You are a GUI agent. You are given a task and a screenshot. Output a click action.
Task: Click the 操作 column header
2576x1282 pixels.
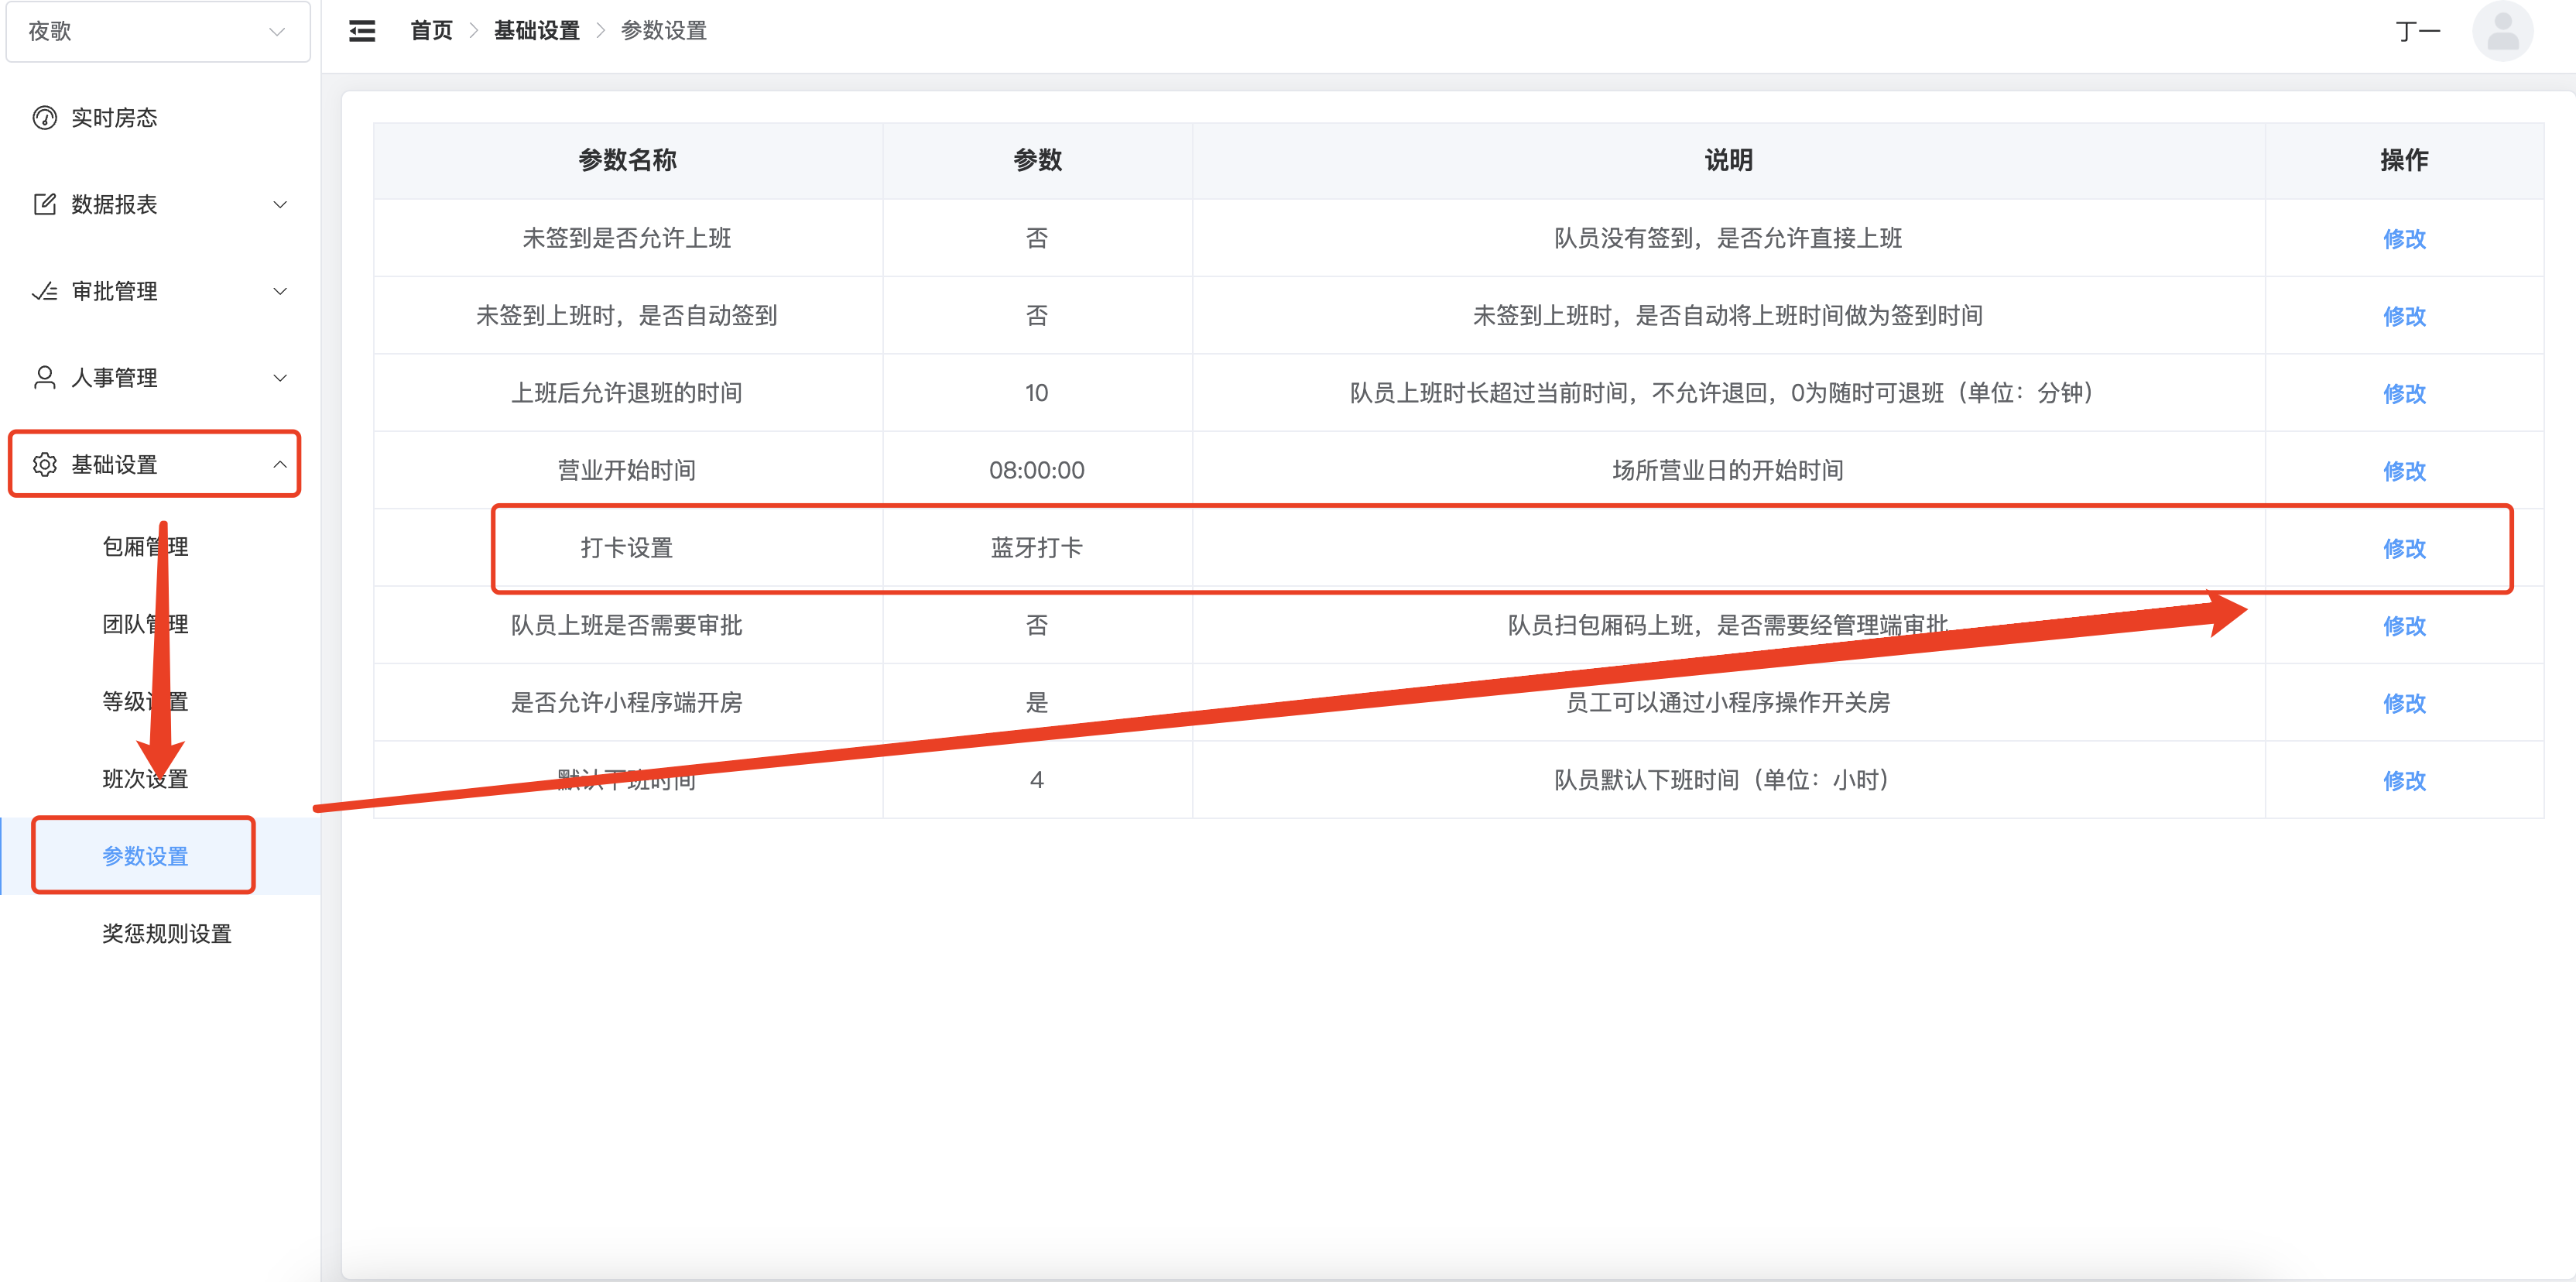[x=2404, y=160]
